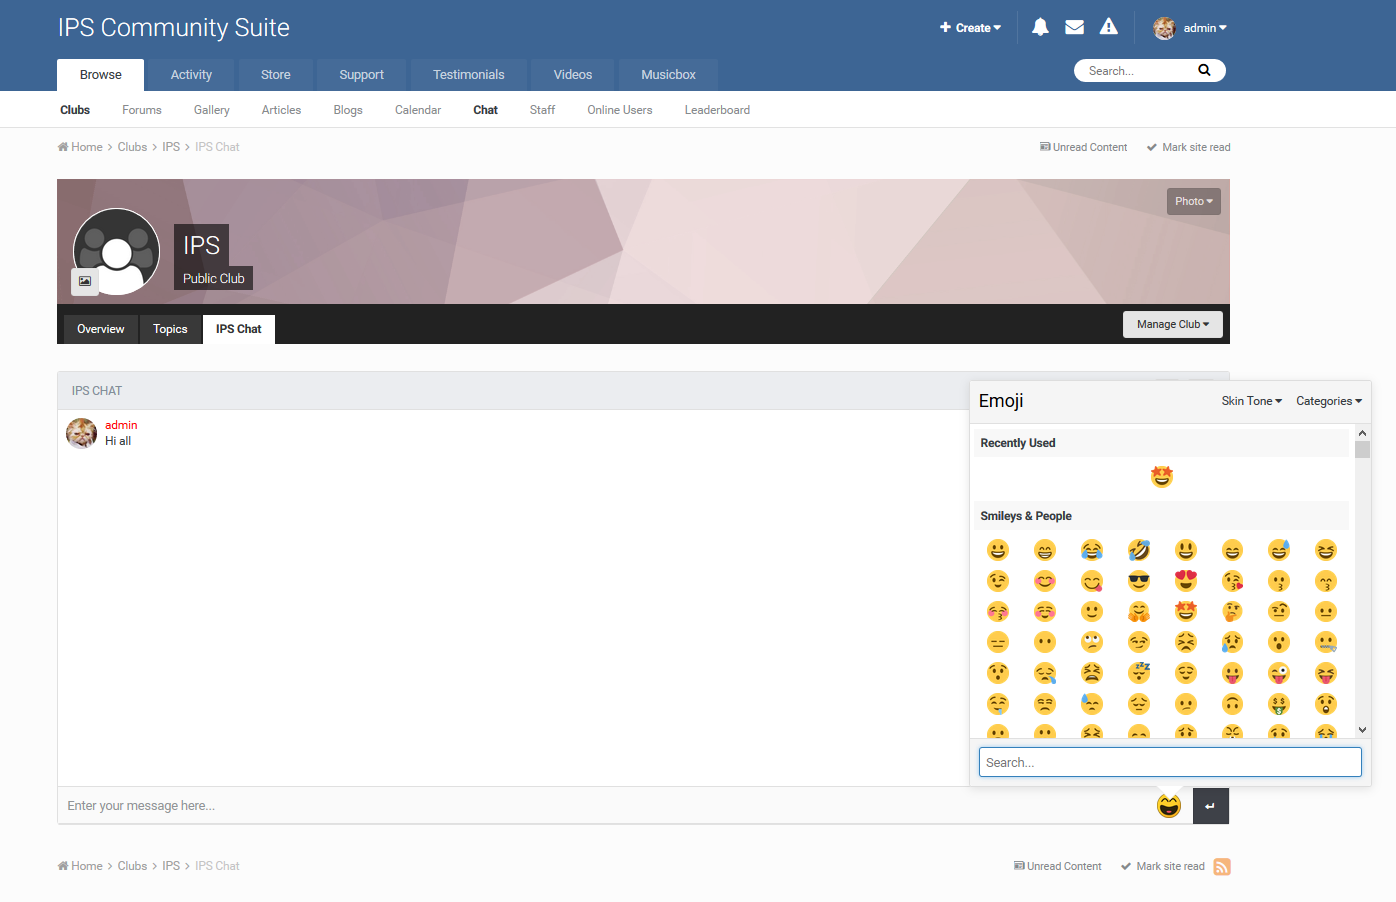This screenshot has height=902, width=1396.
Task: Insert the upside-down face emoji
Action: [1232, 704]
